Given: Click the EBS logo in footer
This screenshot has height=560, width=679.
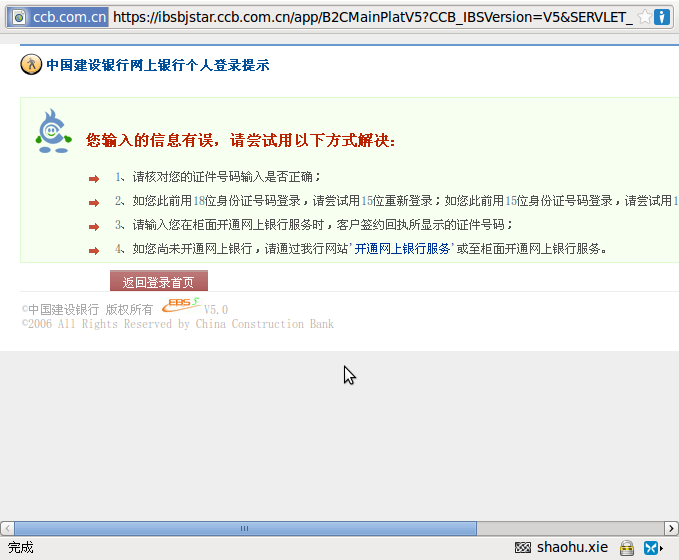Looking at the screenshot, I should pyautogui.click(x=181, y=305).
